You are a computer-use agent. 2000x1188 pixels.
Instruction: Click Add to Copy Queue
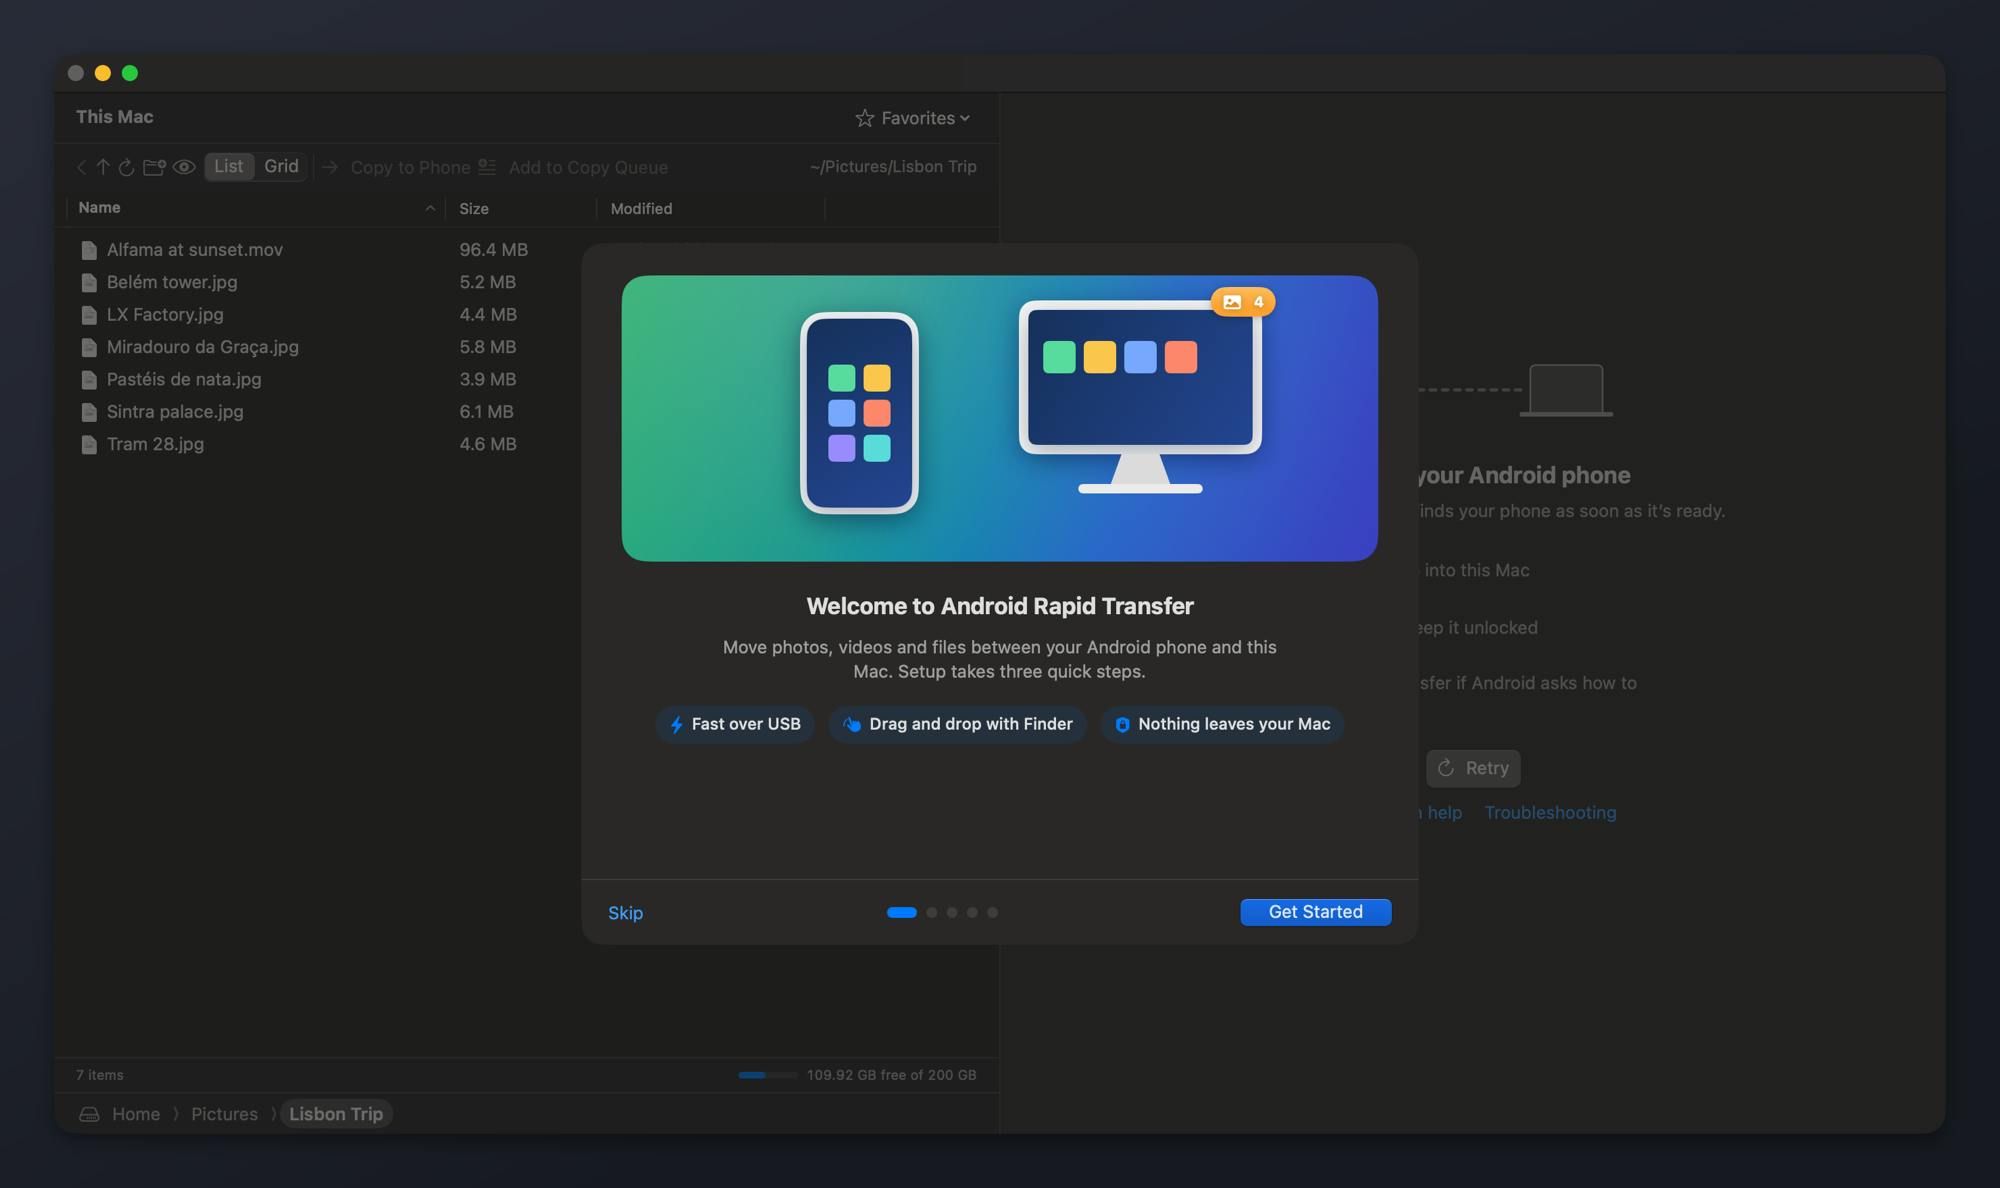coord(573,167)
